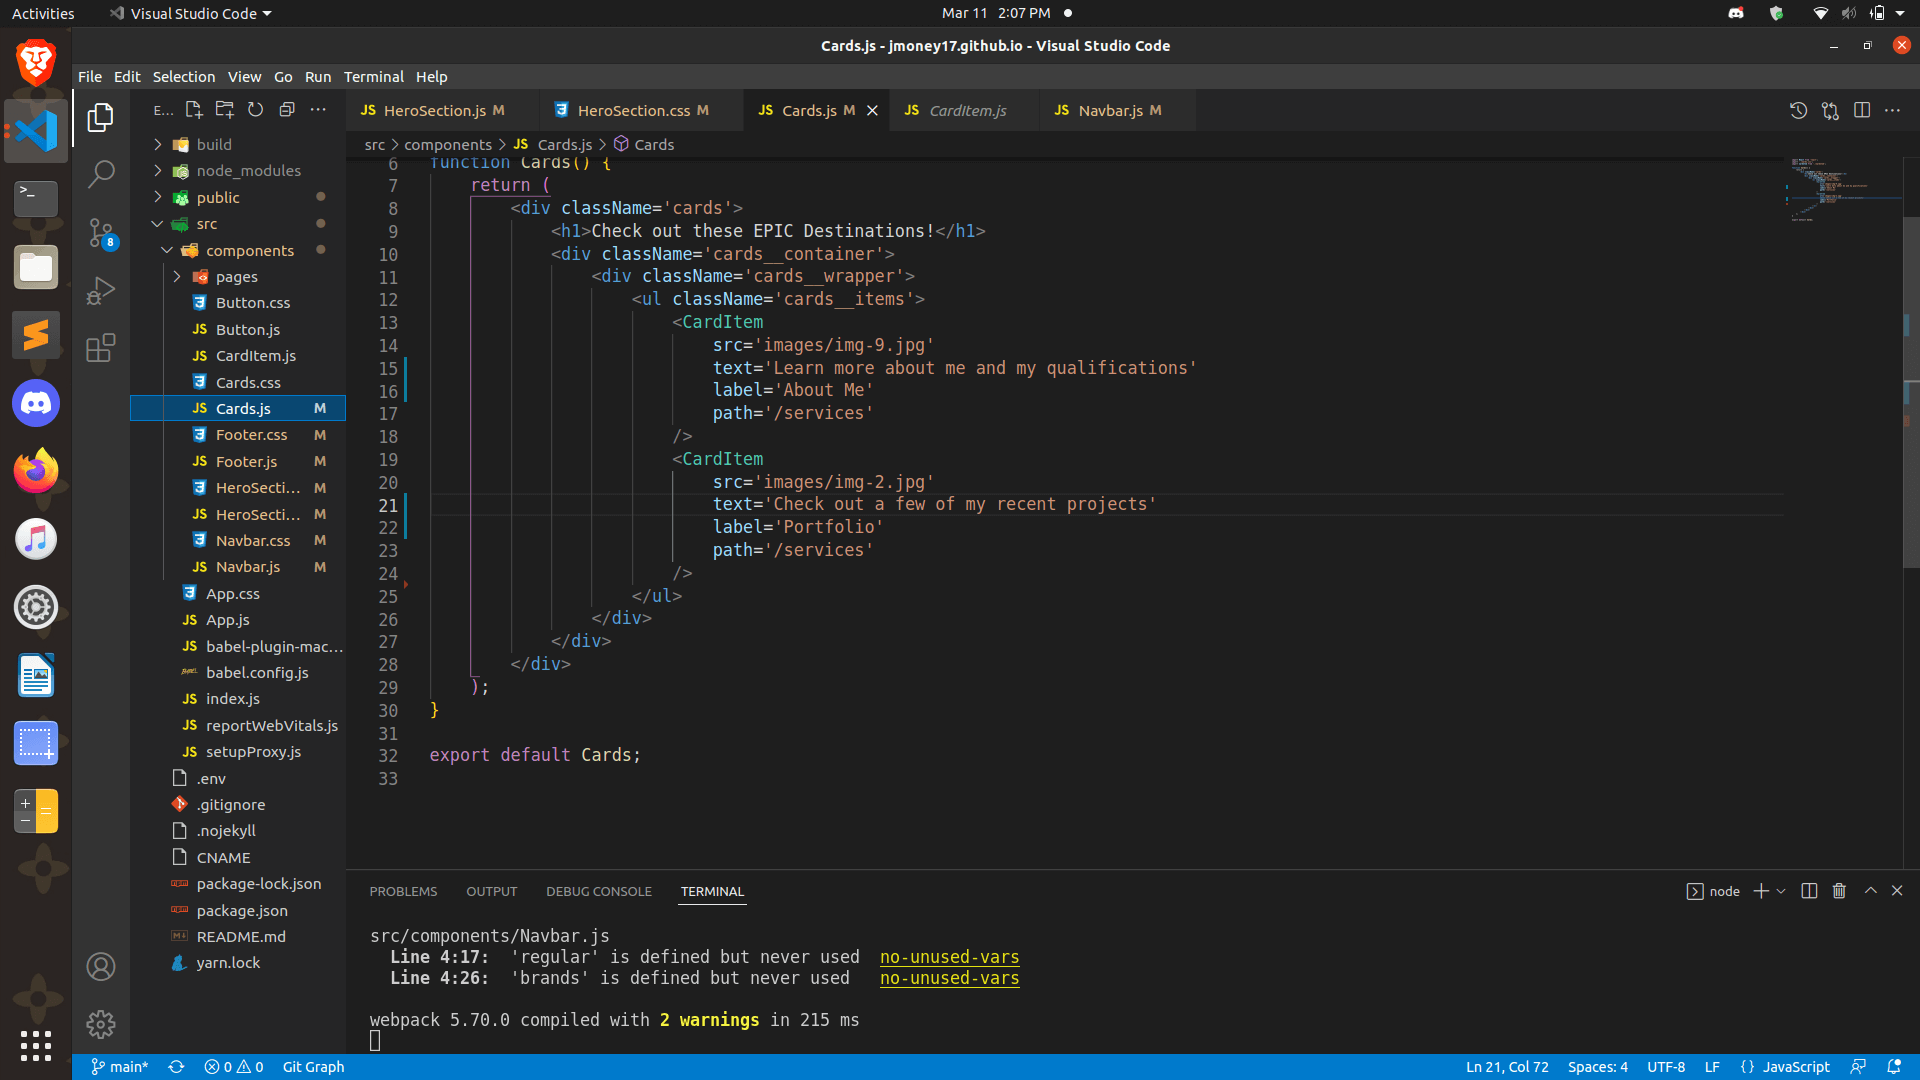
Task: Expand the node_modules folder
Action: [x=248, y=171]
